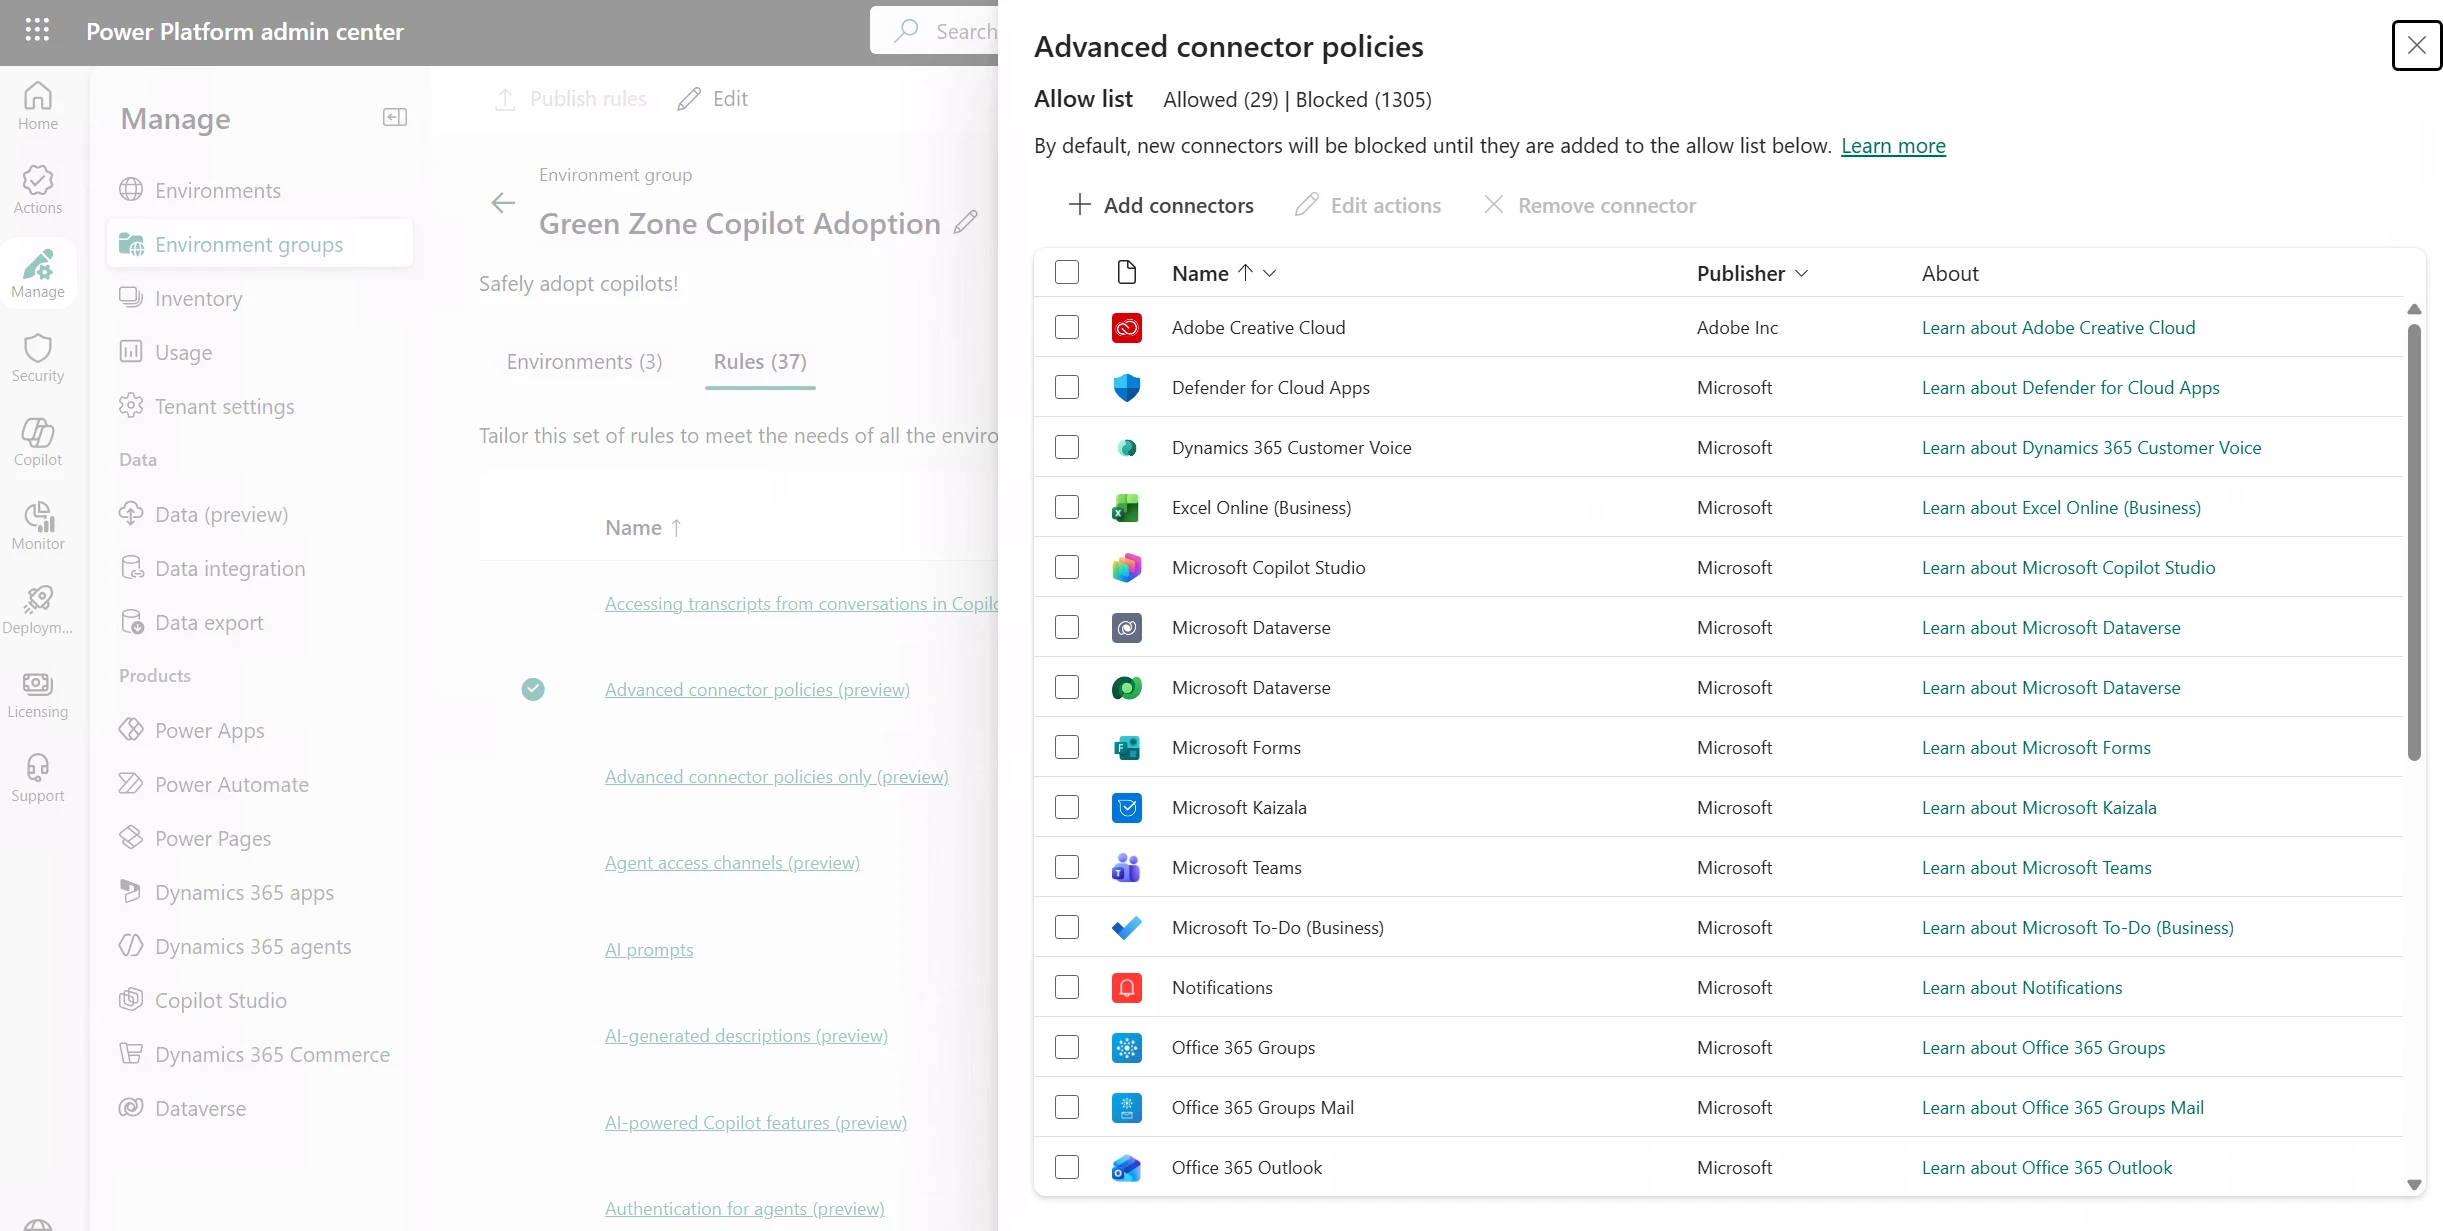Click the Defender for Cloud Apps shield icon
Image resolution: width=2443 pixels, height=1231 pixels.
[x=1127, y=387]
